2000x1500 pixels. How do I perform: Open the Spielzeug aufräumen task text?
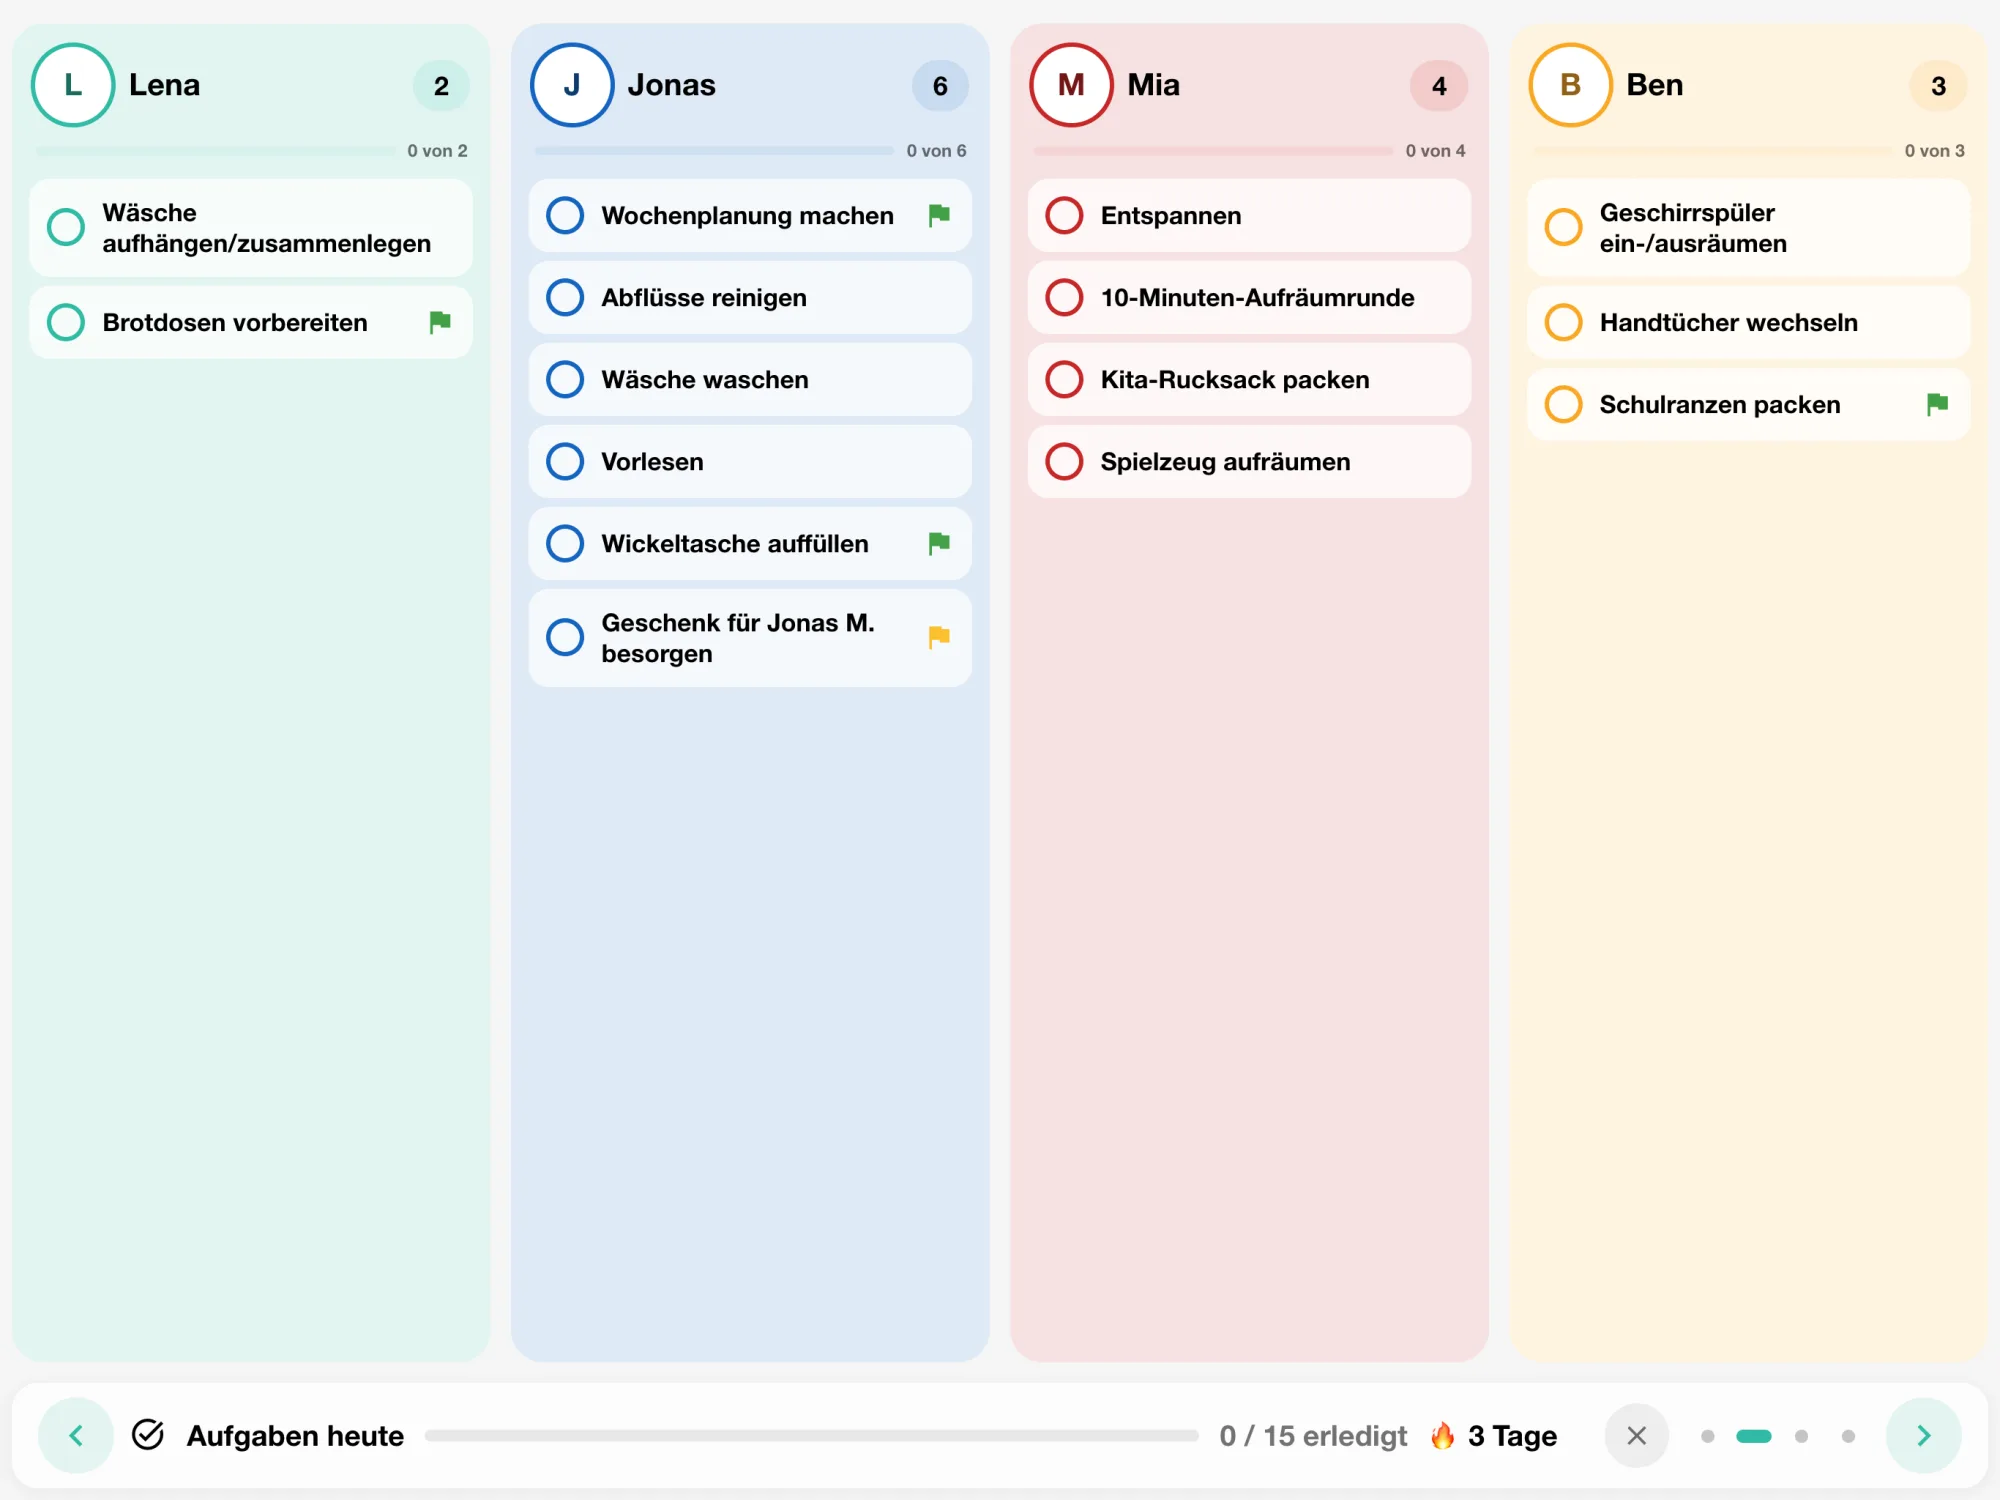[1225, 461]
